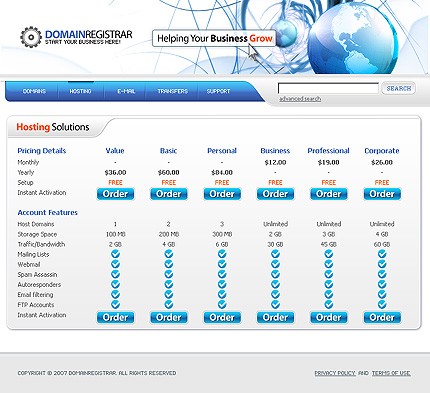Open the Hosting menu item

click(x=80, y=91)
